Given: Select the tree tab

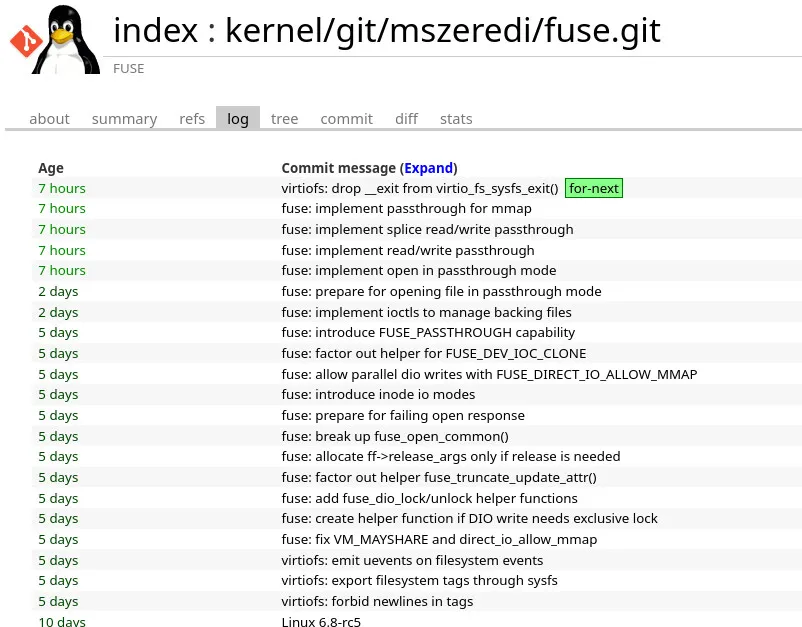Looking at the screenshot, I should click(284, 119).
